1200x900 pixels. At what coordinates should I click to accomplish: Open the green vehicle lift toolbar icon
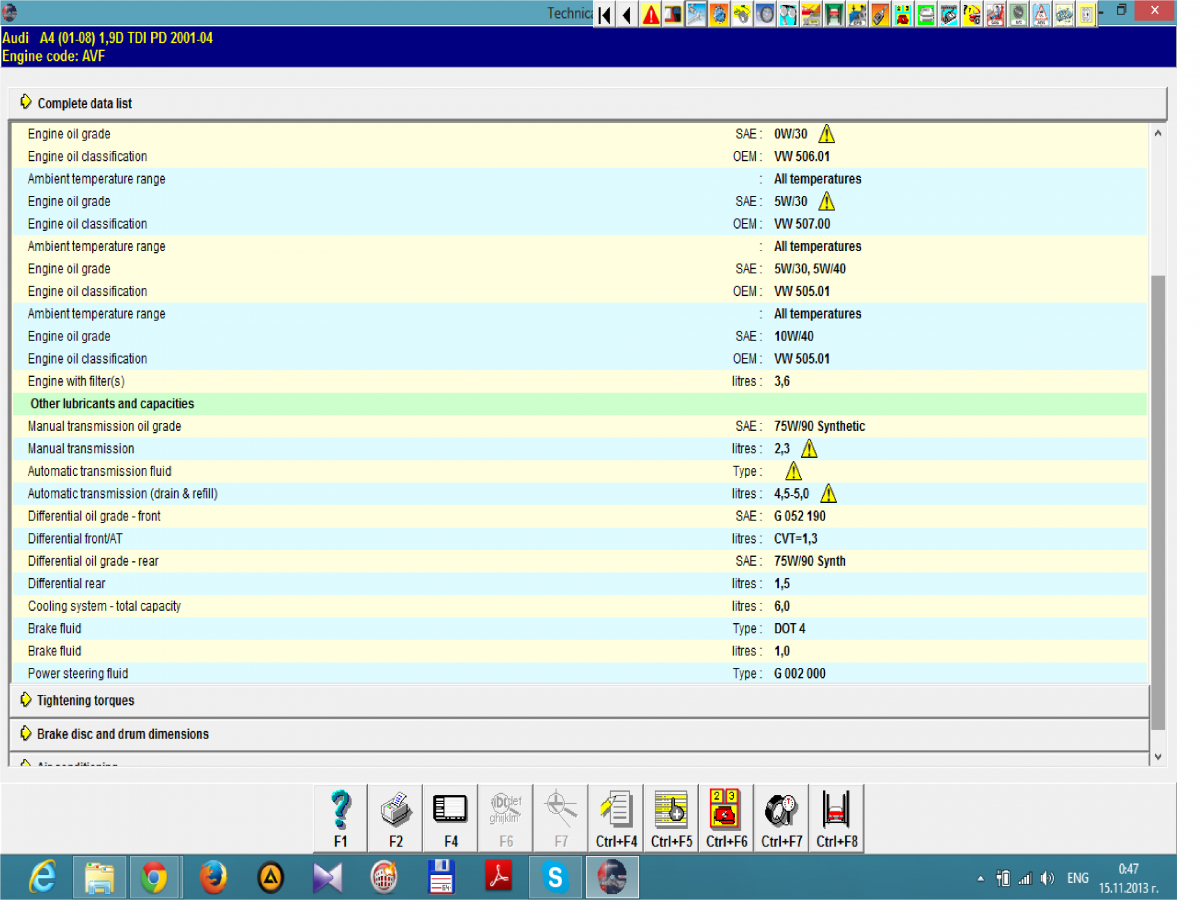[834, 14]
